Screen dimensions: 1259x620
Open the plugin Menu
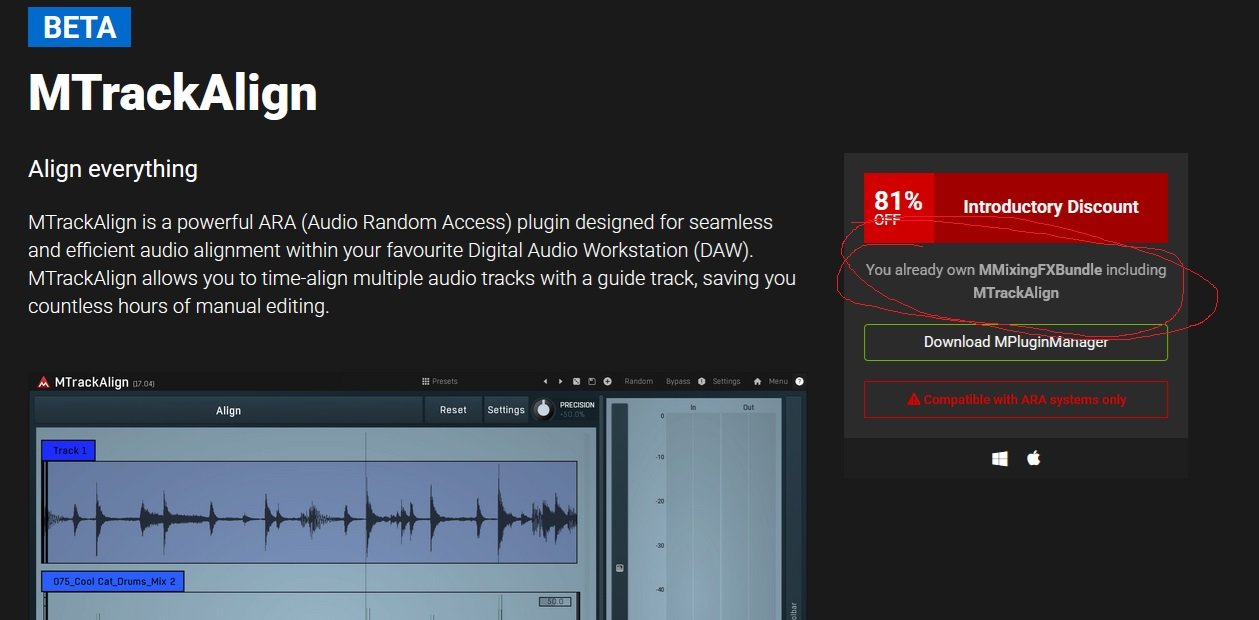pyautogui.click(x=778, y=381)
